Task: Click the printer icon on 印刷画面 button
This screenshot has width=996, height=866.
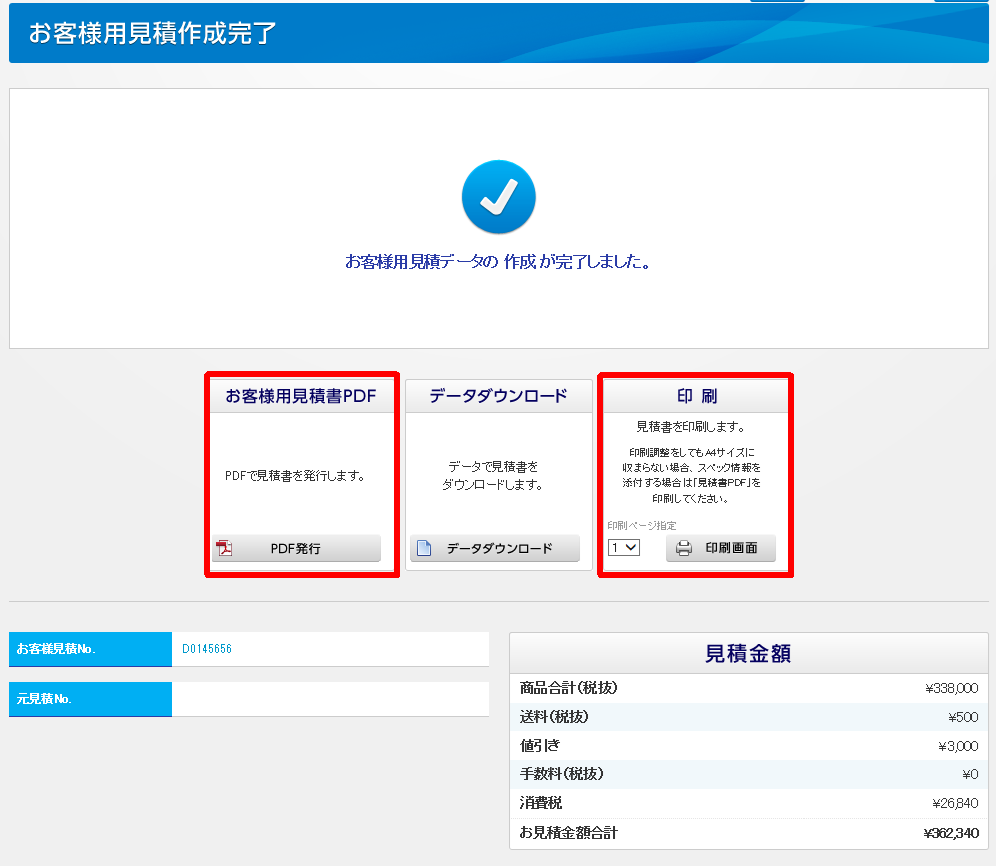Action: (684, 548)
